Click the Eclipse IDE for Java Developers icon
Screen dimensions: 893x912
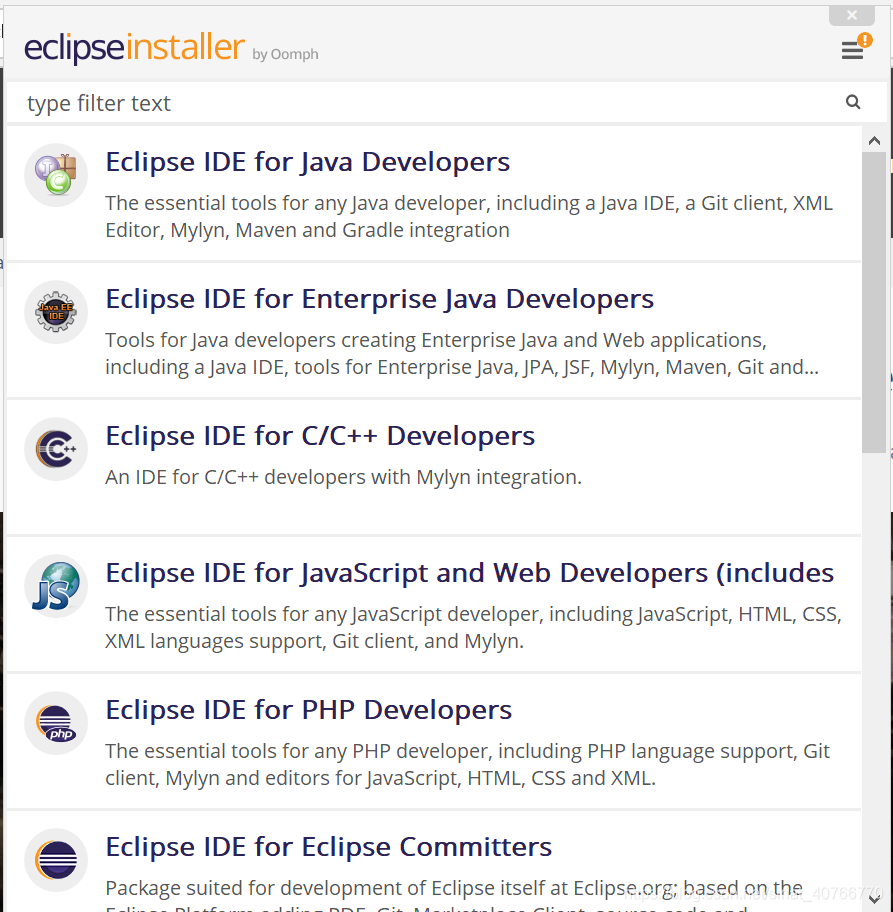click(55, 174)
